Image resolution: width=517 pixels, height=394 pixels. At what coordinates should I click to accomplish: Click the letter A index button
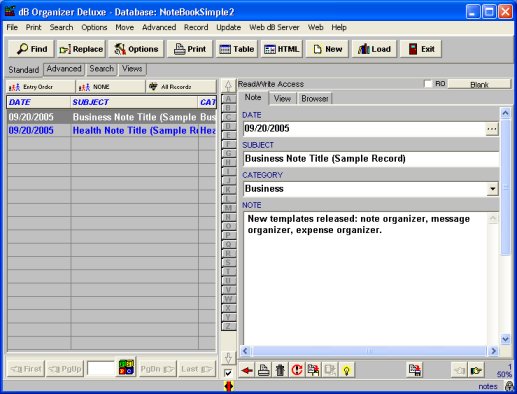[x=228, y=99]
